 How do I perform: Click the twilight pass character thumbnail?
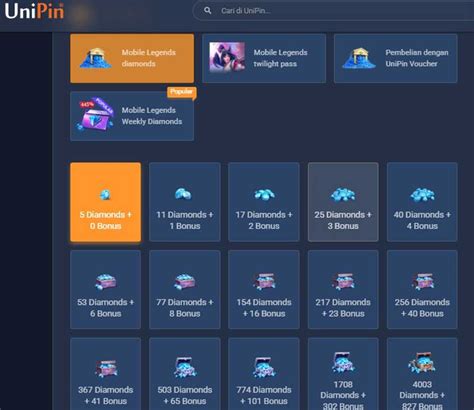point(227,57)
